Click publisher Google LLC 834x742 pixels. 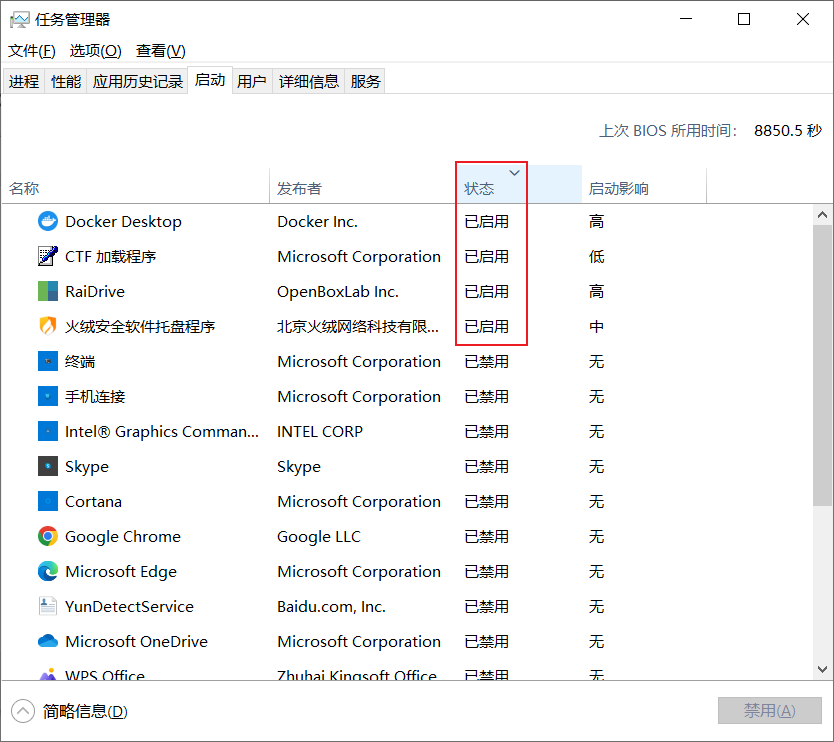(319, 536)
